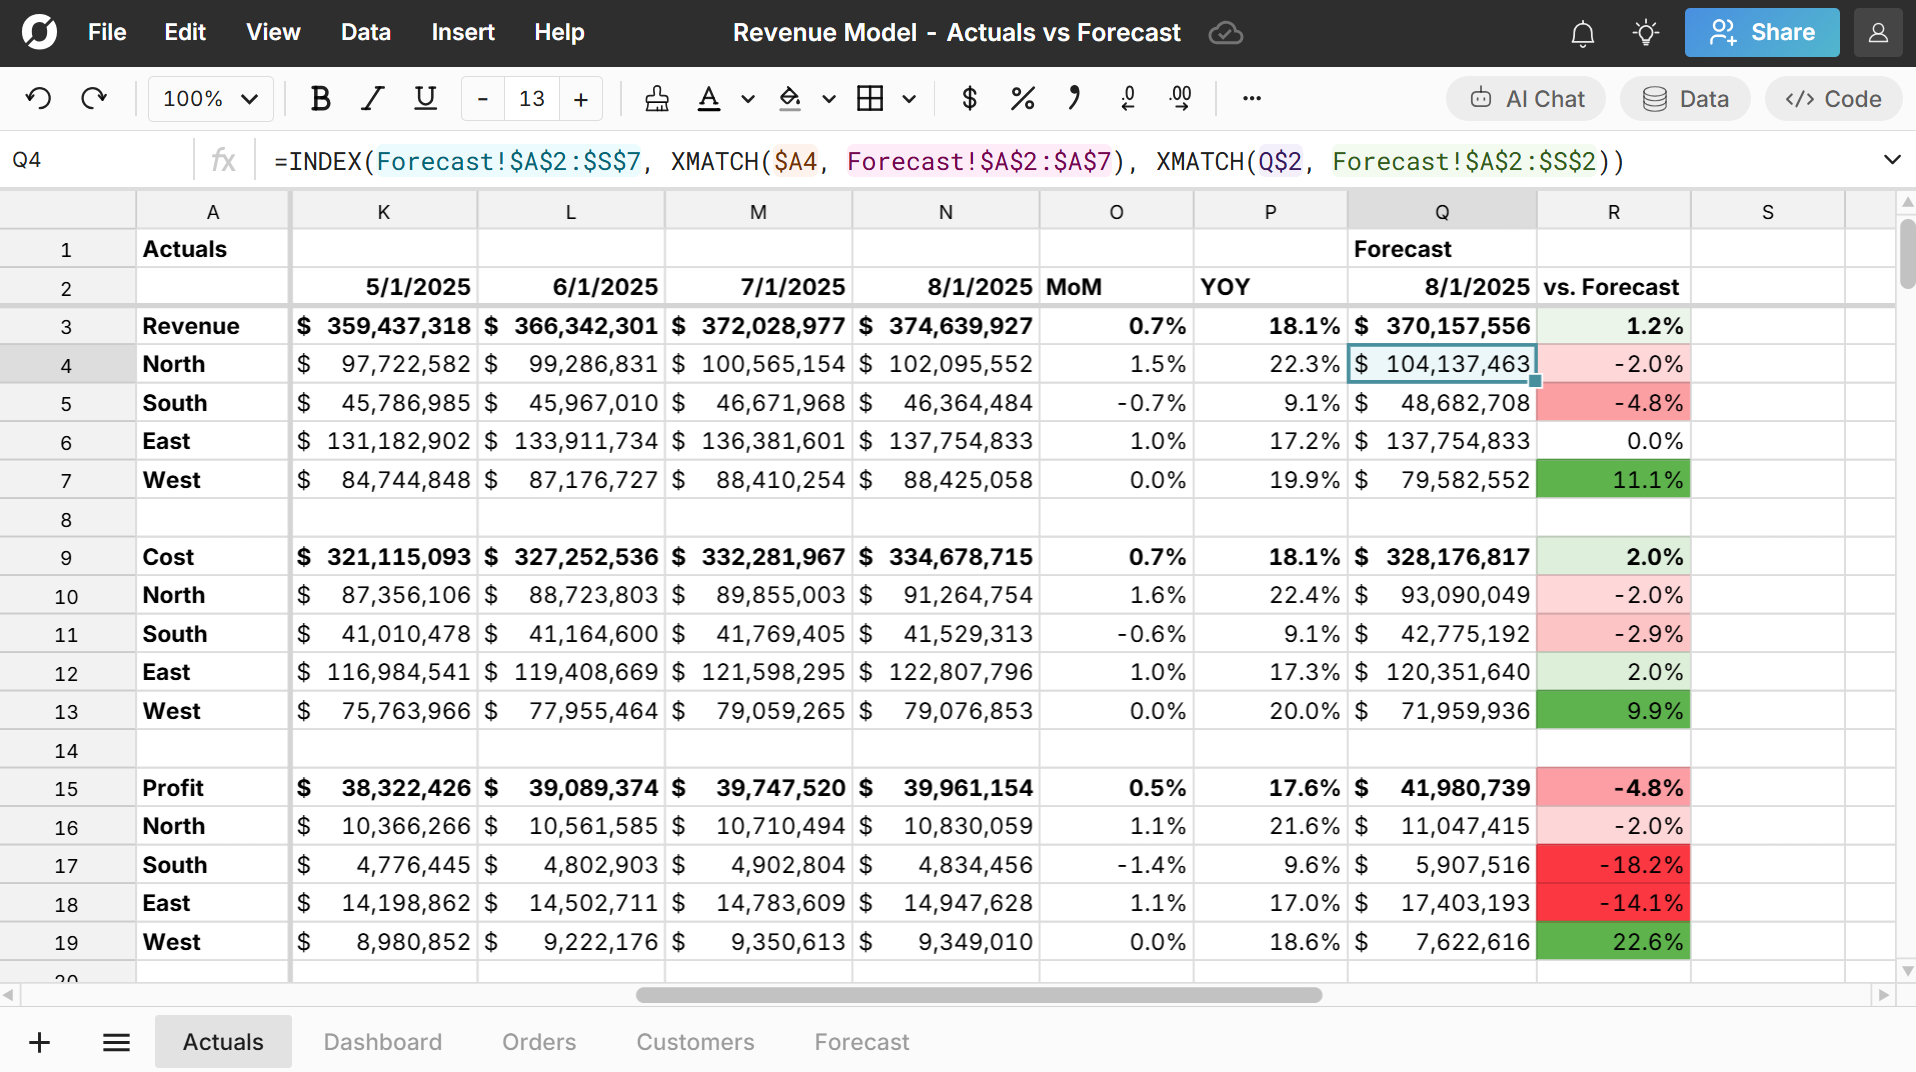Screen dimensions: 1916x1072
Task: Click the lightbulb theme icon
Action: (x=1645, y=33)
